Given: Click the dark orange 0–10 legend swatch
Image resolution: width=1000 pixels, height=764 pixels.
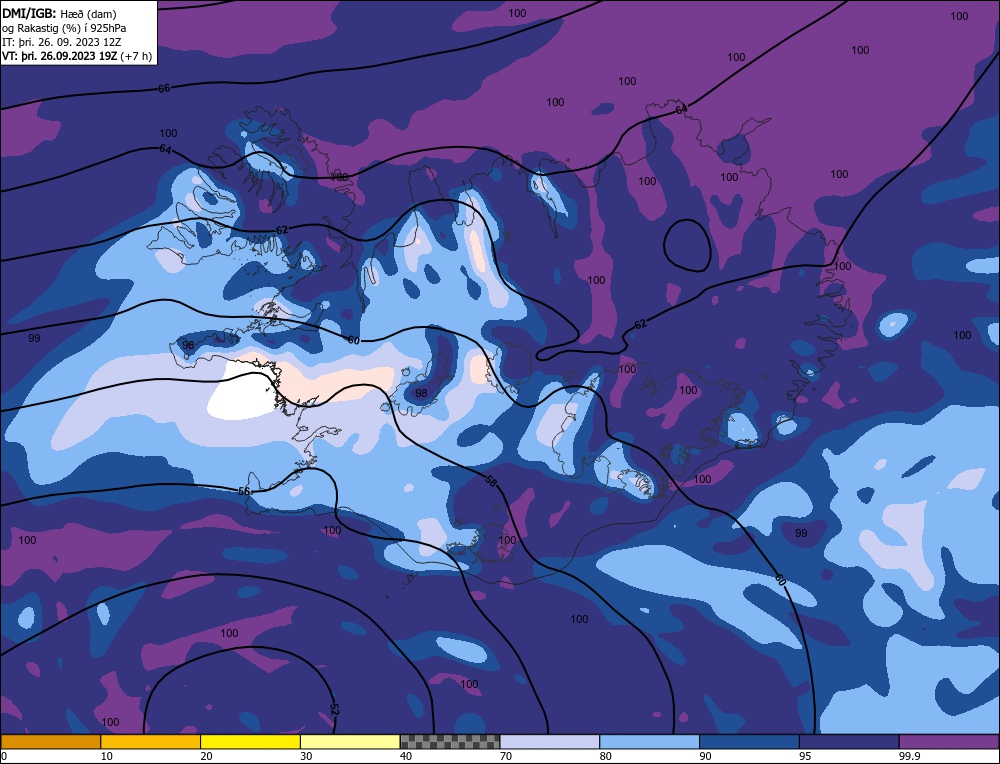Looking at the screenshot, I should pyautogui.click(x=50, y=742).
